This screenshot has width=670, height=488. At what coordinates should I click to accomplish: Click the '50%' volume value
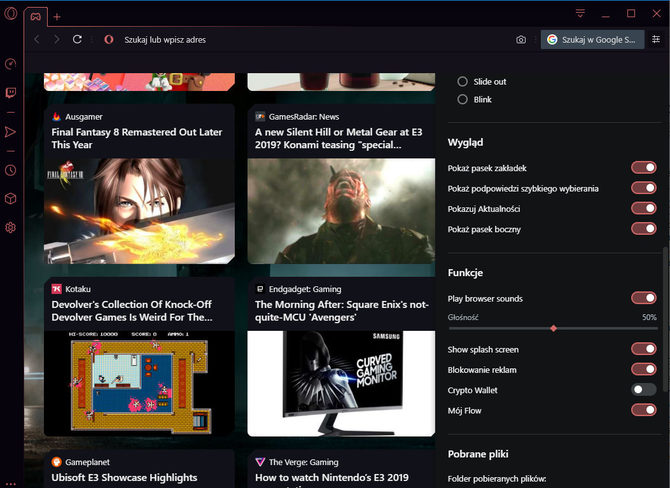click(x=649, y=317)
